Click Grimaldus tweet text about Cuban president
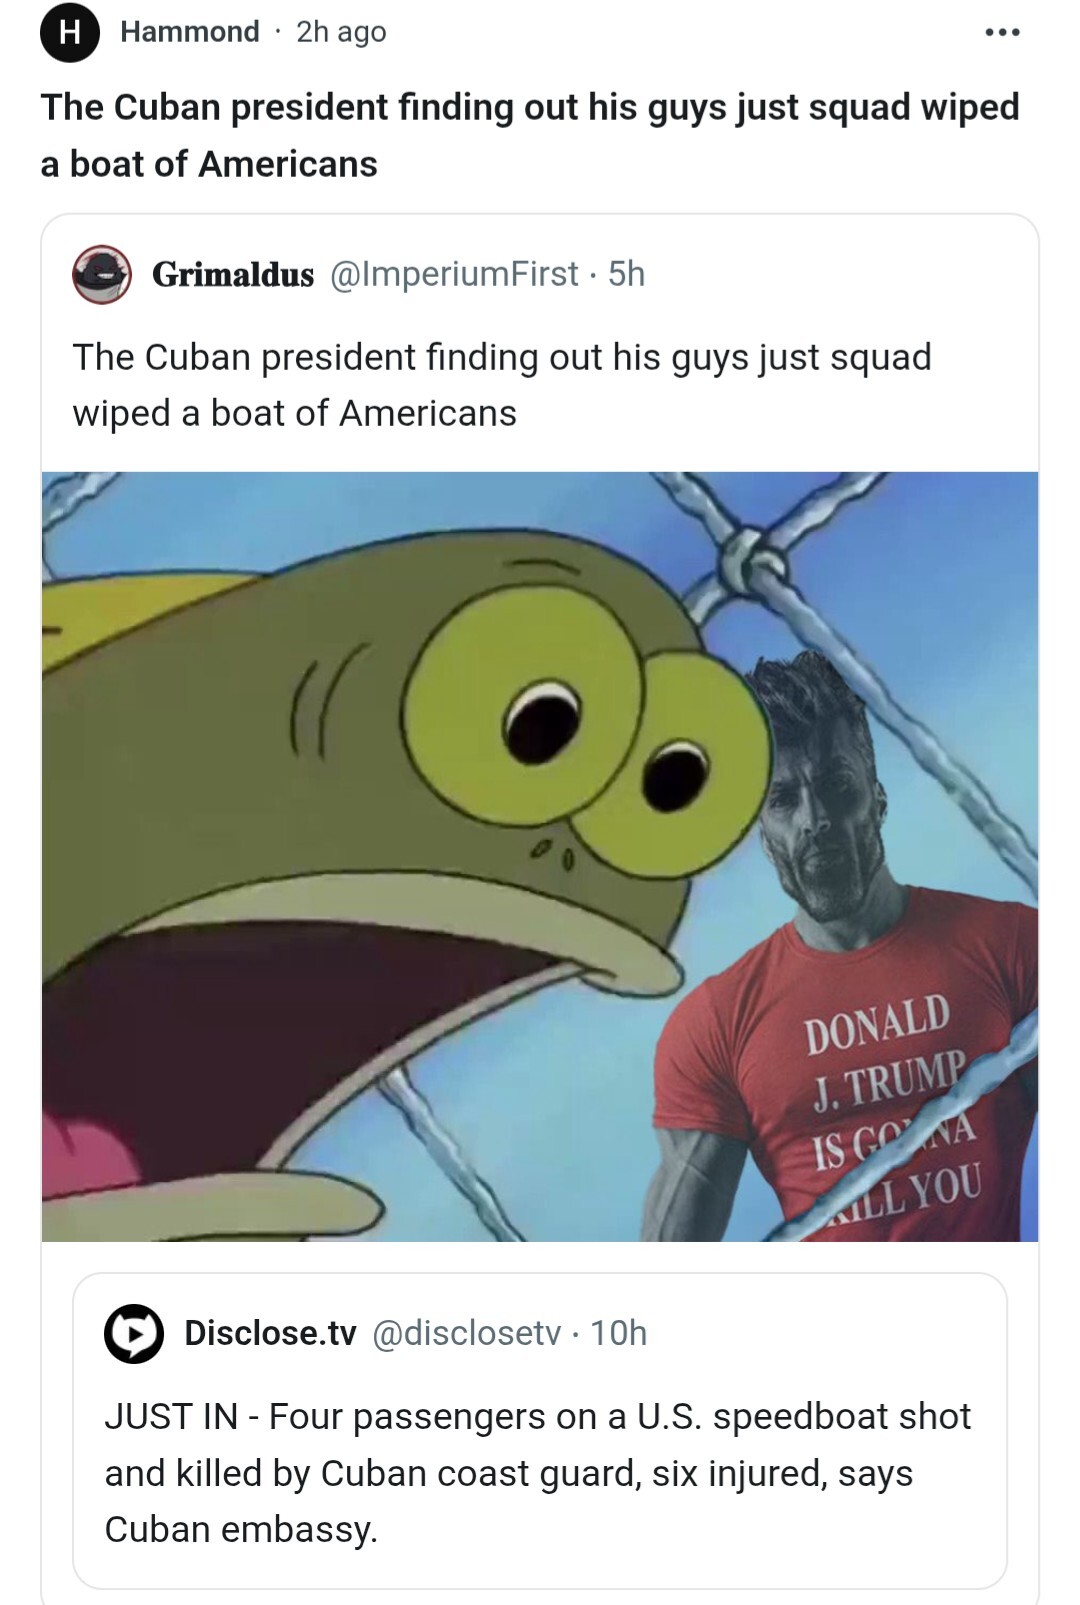The height and width of the screenshot is (1605, 1080). (502, 385)
